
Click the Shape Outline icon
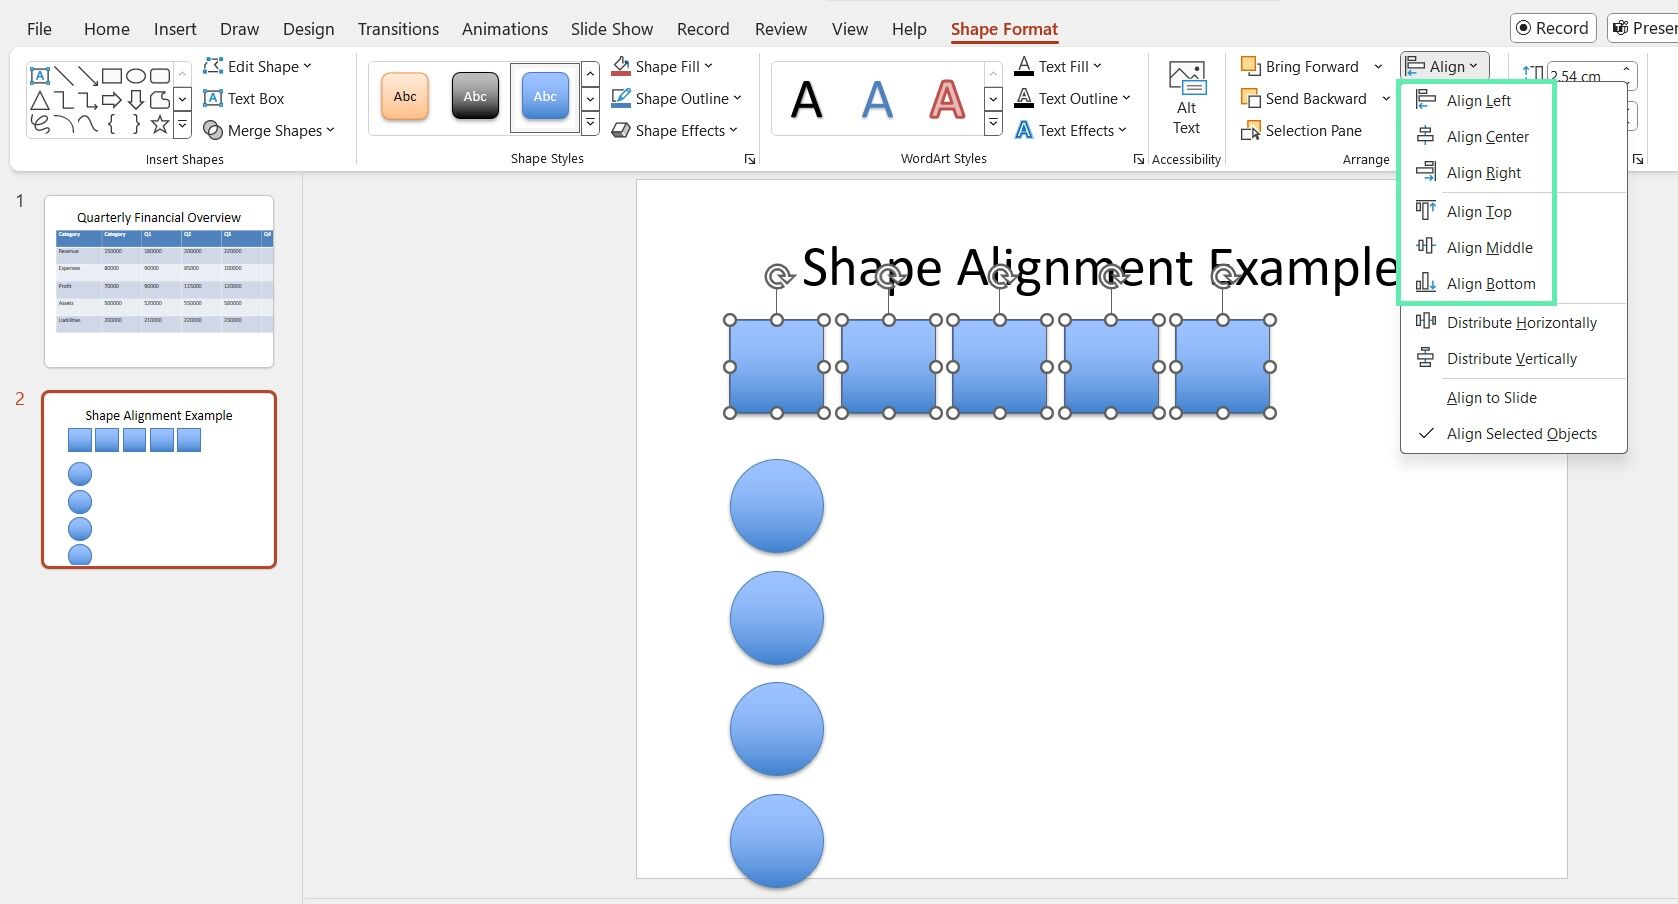click(x=620, y=98)
